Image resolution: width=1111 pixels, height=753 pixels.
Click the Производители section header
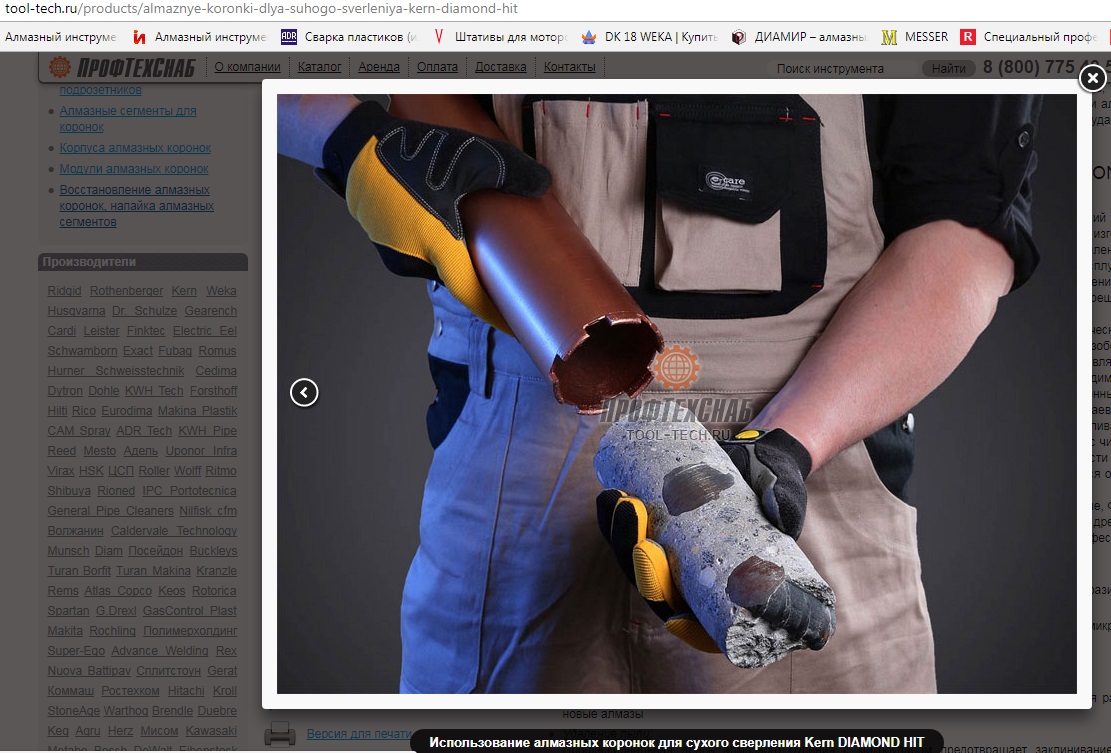pos(142,261)
